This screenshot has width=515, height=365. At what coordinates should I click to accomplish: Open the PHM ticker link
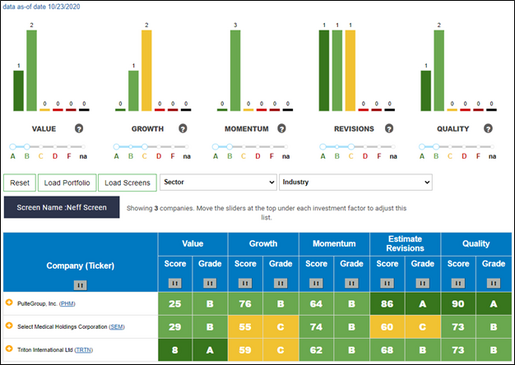pyautogui.click(x=67, y=304)
